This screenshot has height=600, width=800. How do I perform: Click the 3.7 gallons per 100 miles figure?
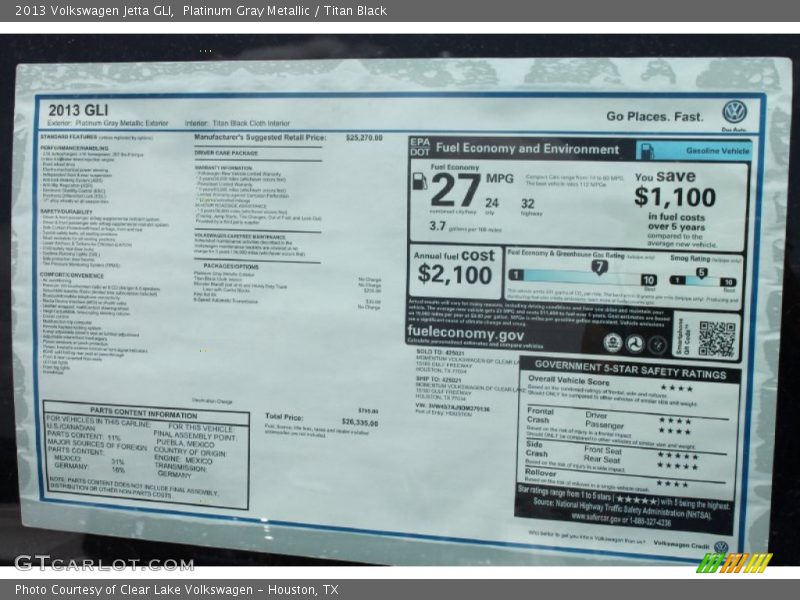pyautogui.click(x=437, y=226)
